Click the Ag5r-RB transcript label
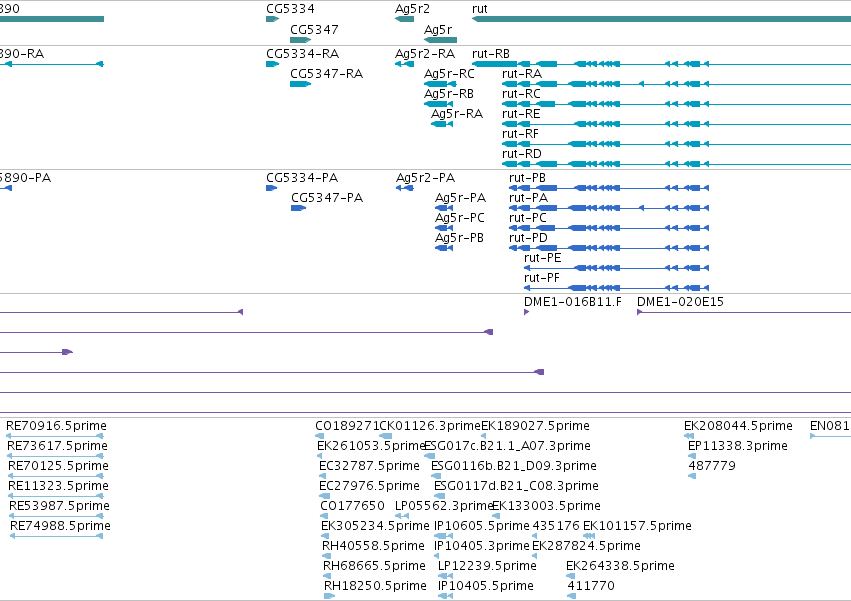Screen dimensions: 851x601 tap(448, 94)
